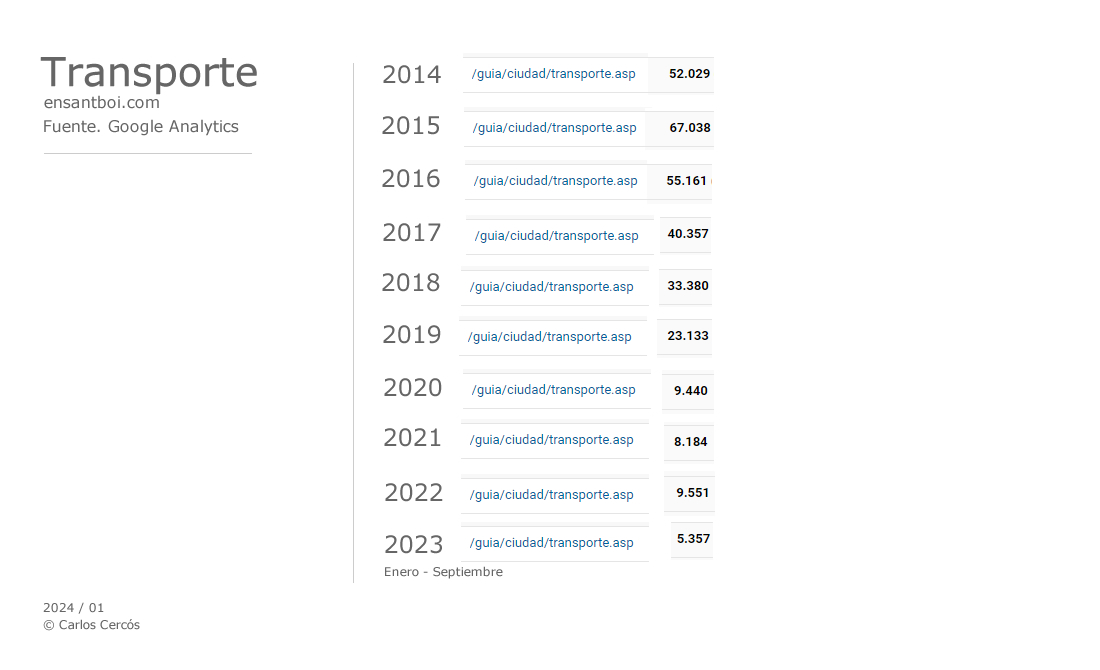
Task: Click the 52.029 pageview value
Action: point(690,74)
